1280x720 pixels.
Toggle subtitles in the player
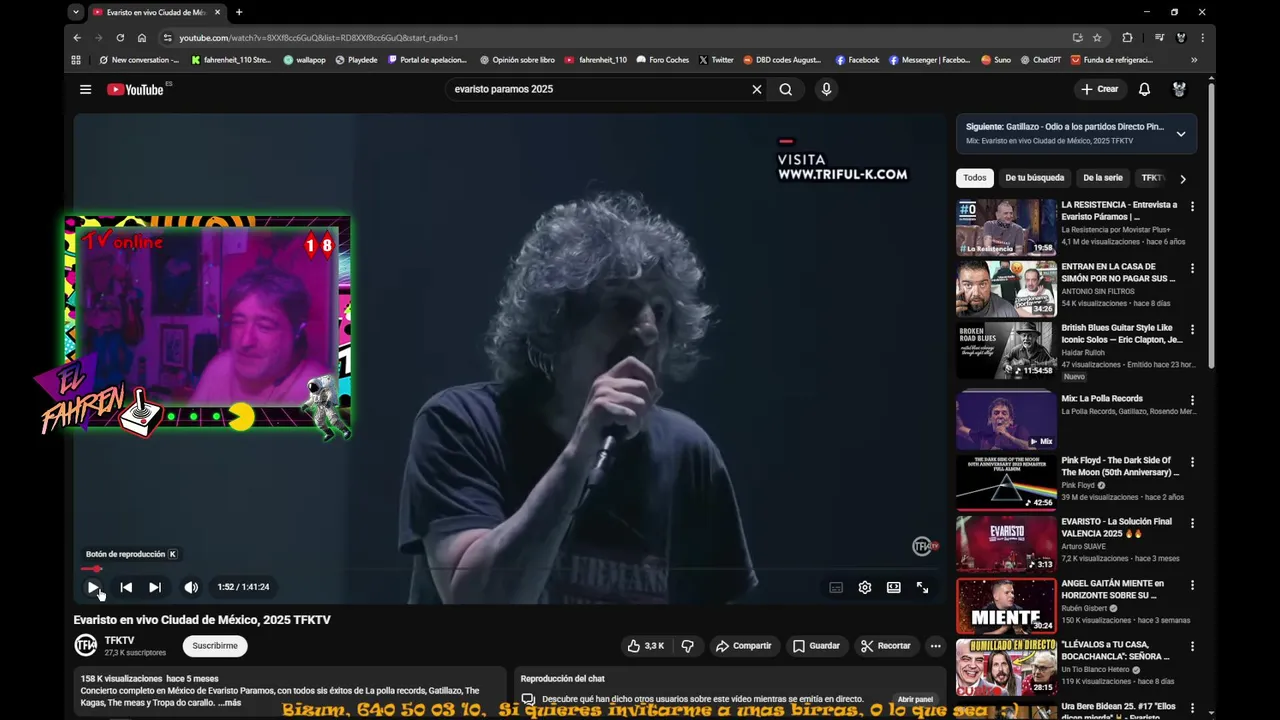coord(836,587)
